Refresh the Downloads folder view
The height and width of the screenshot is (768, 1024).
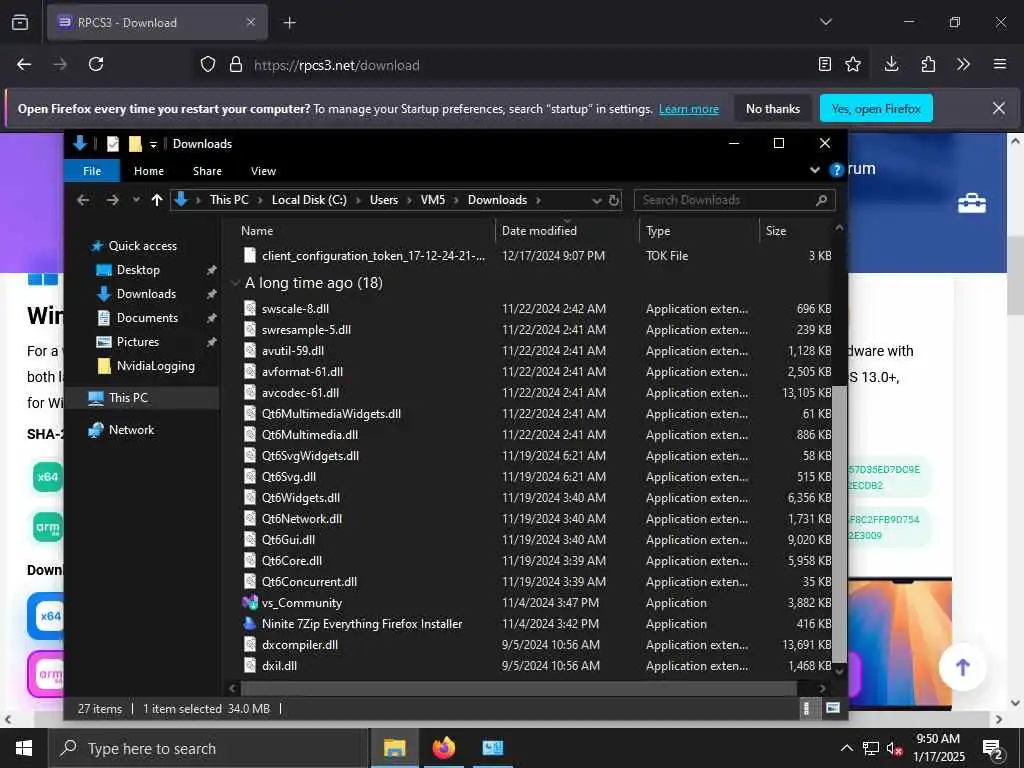(x=614, y=200)
